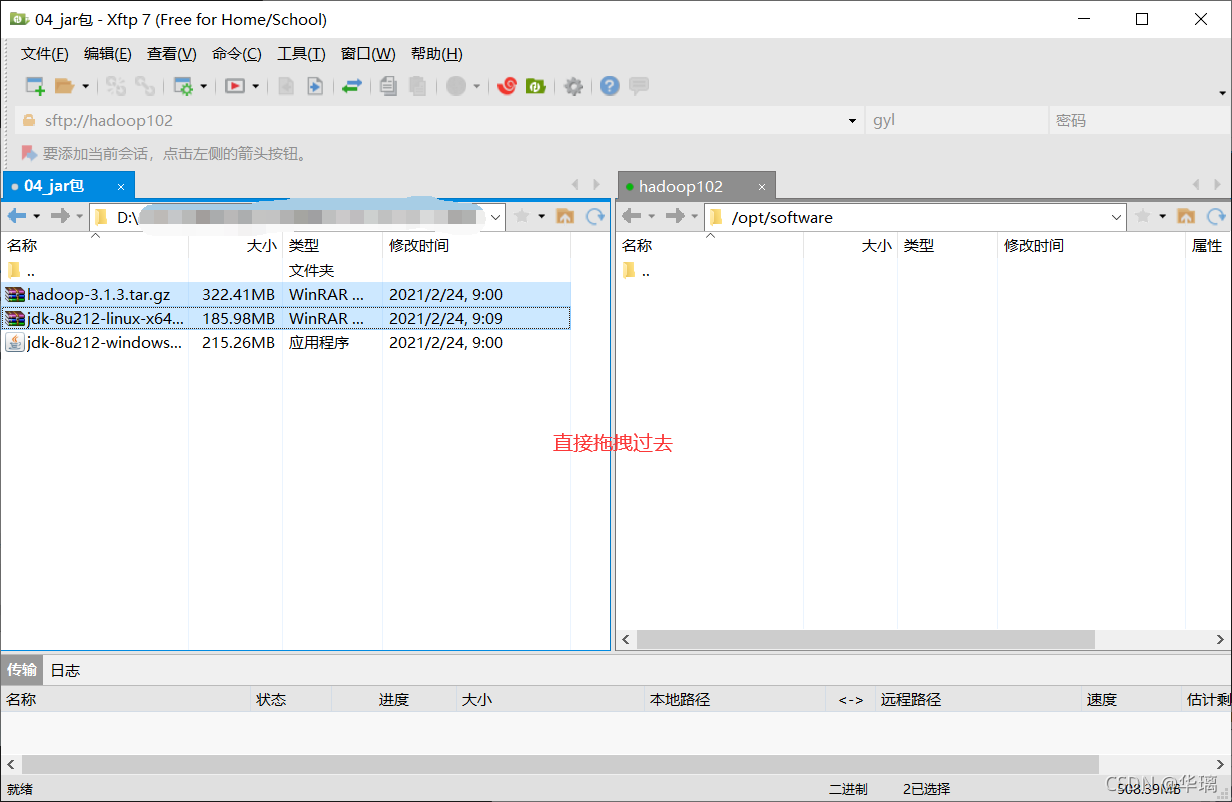Select hadoop-3.1.3.tar.gz file

[x=286, y=294]
